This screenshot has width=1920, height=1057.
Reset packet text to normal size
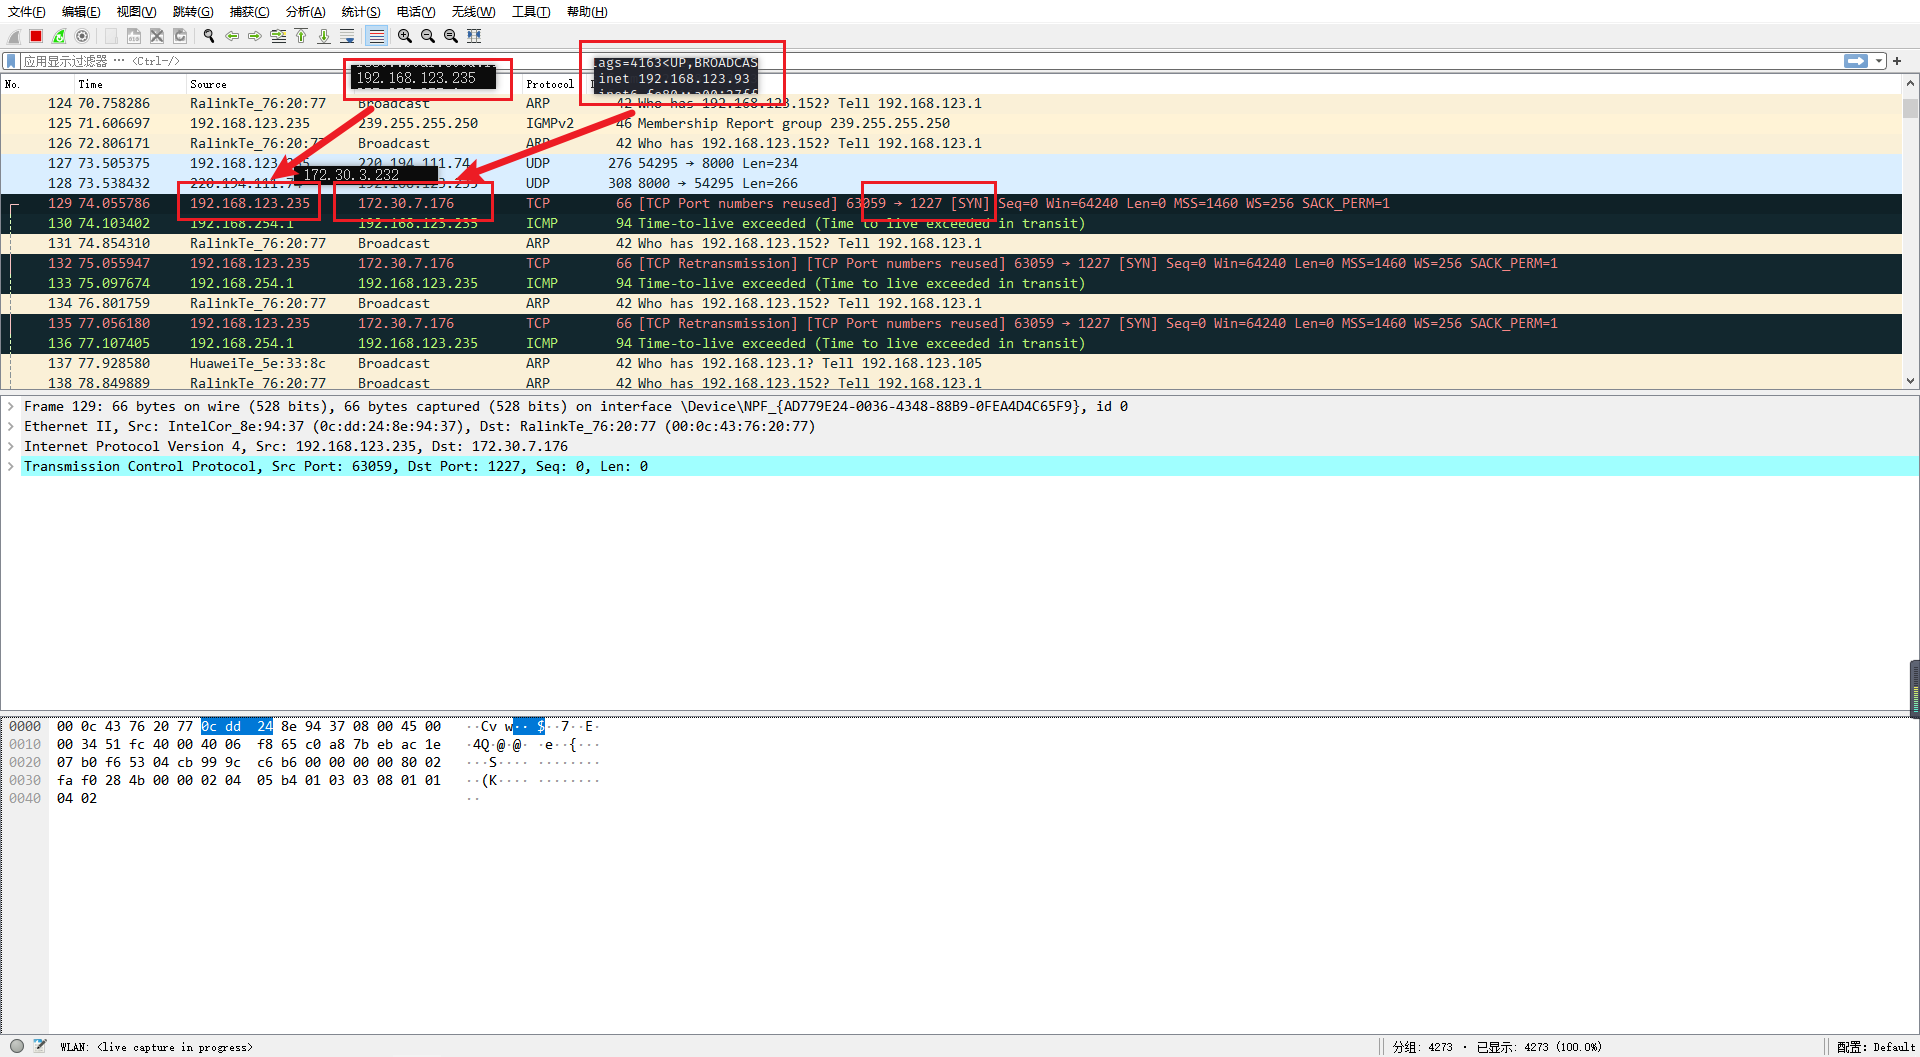451,36
